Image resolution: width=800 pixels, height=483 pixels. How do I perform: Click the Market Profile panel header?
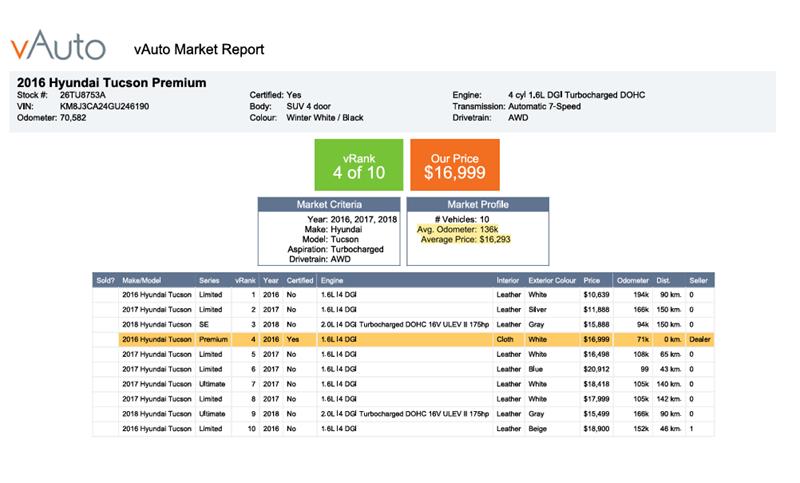[478, 205]
